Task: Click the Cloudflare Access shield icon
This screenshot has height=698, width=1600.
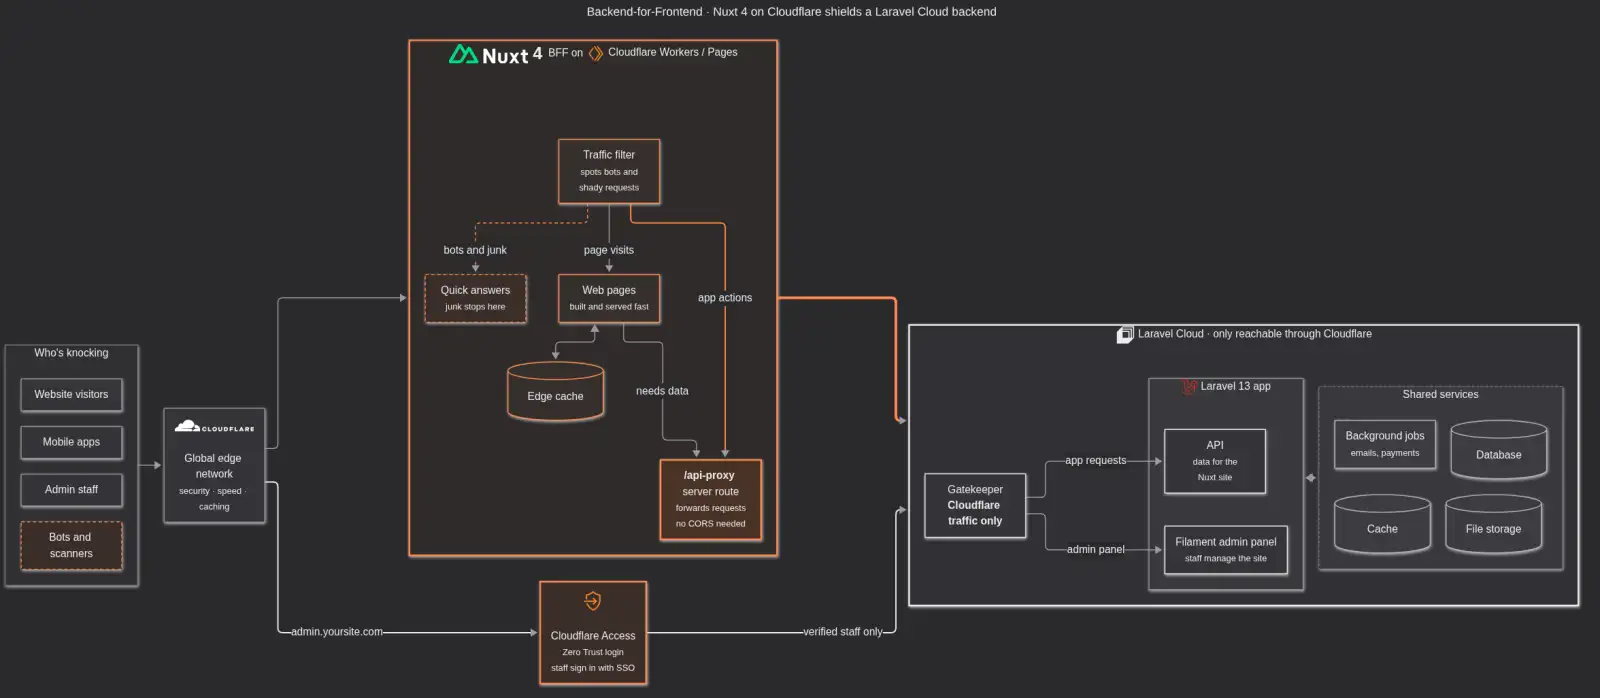Action: (x=593, y=601)
